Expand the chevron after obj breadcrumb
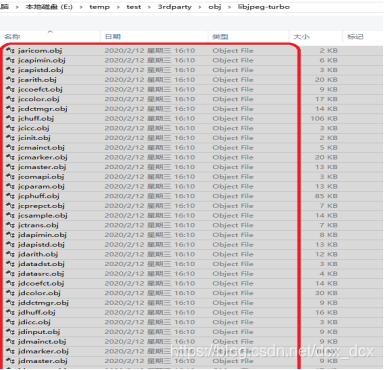384x370 pixels. [229, 7]
